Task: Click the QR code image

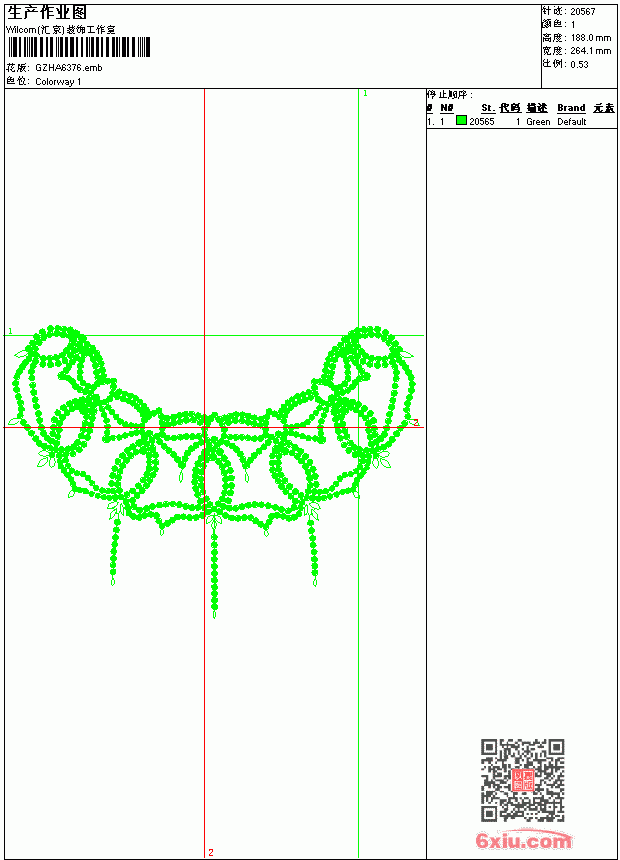Action: coord(522,780)
